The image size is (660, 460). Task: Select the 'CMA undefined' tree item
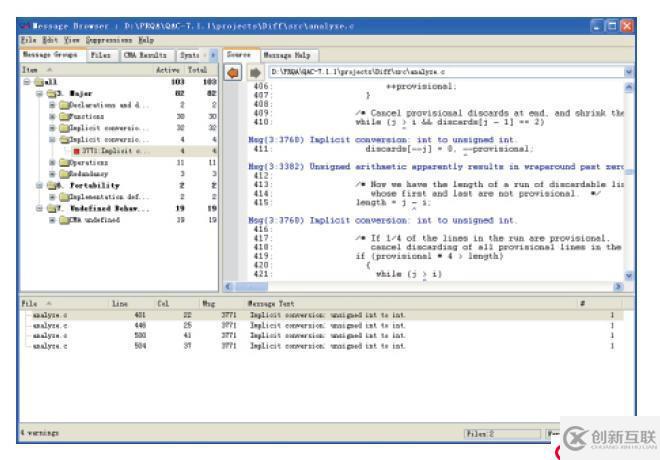pyautogui.click(x=95, y=220)
